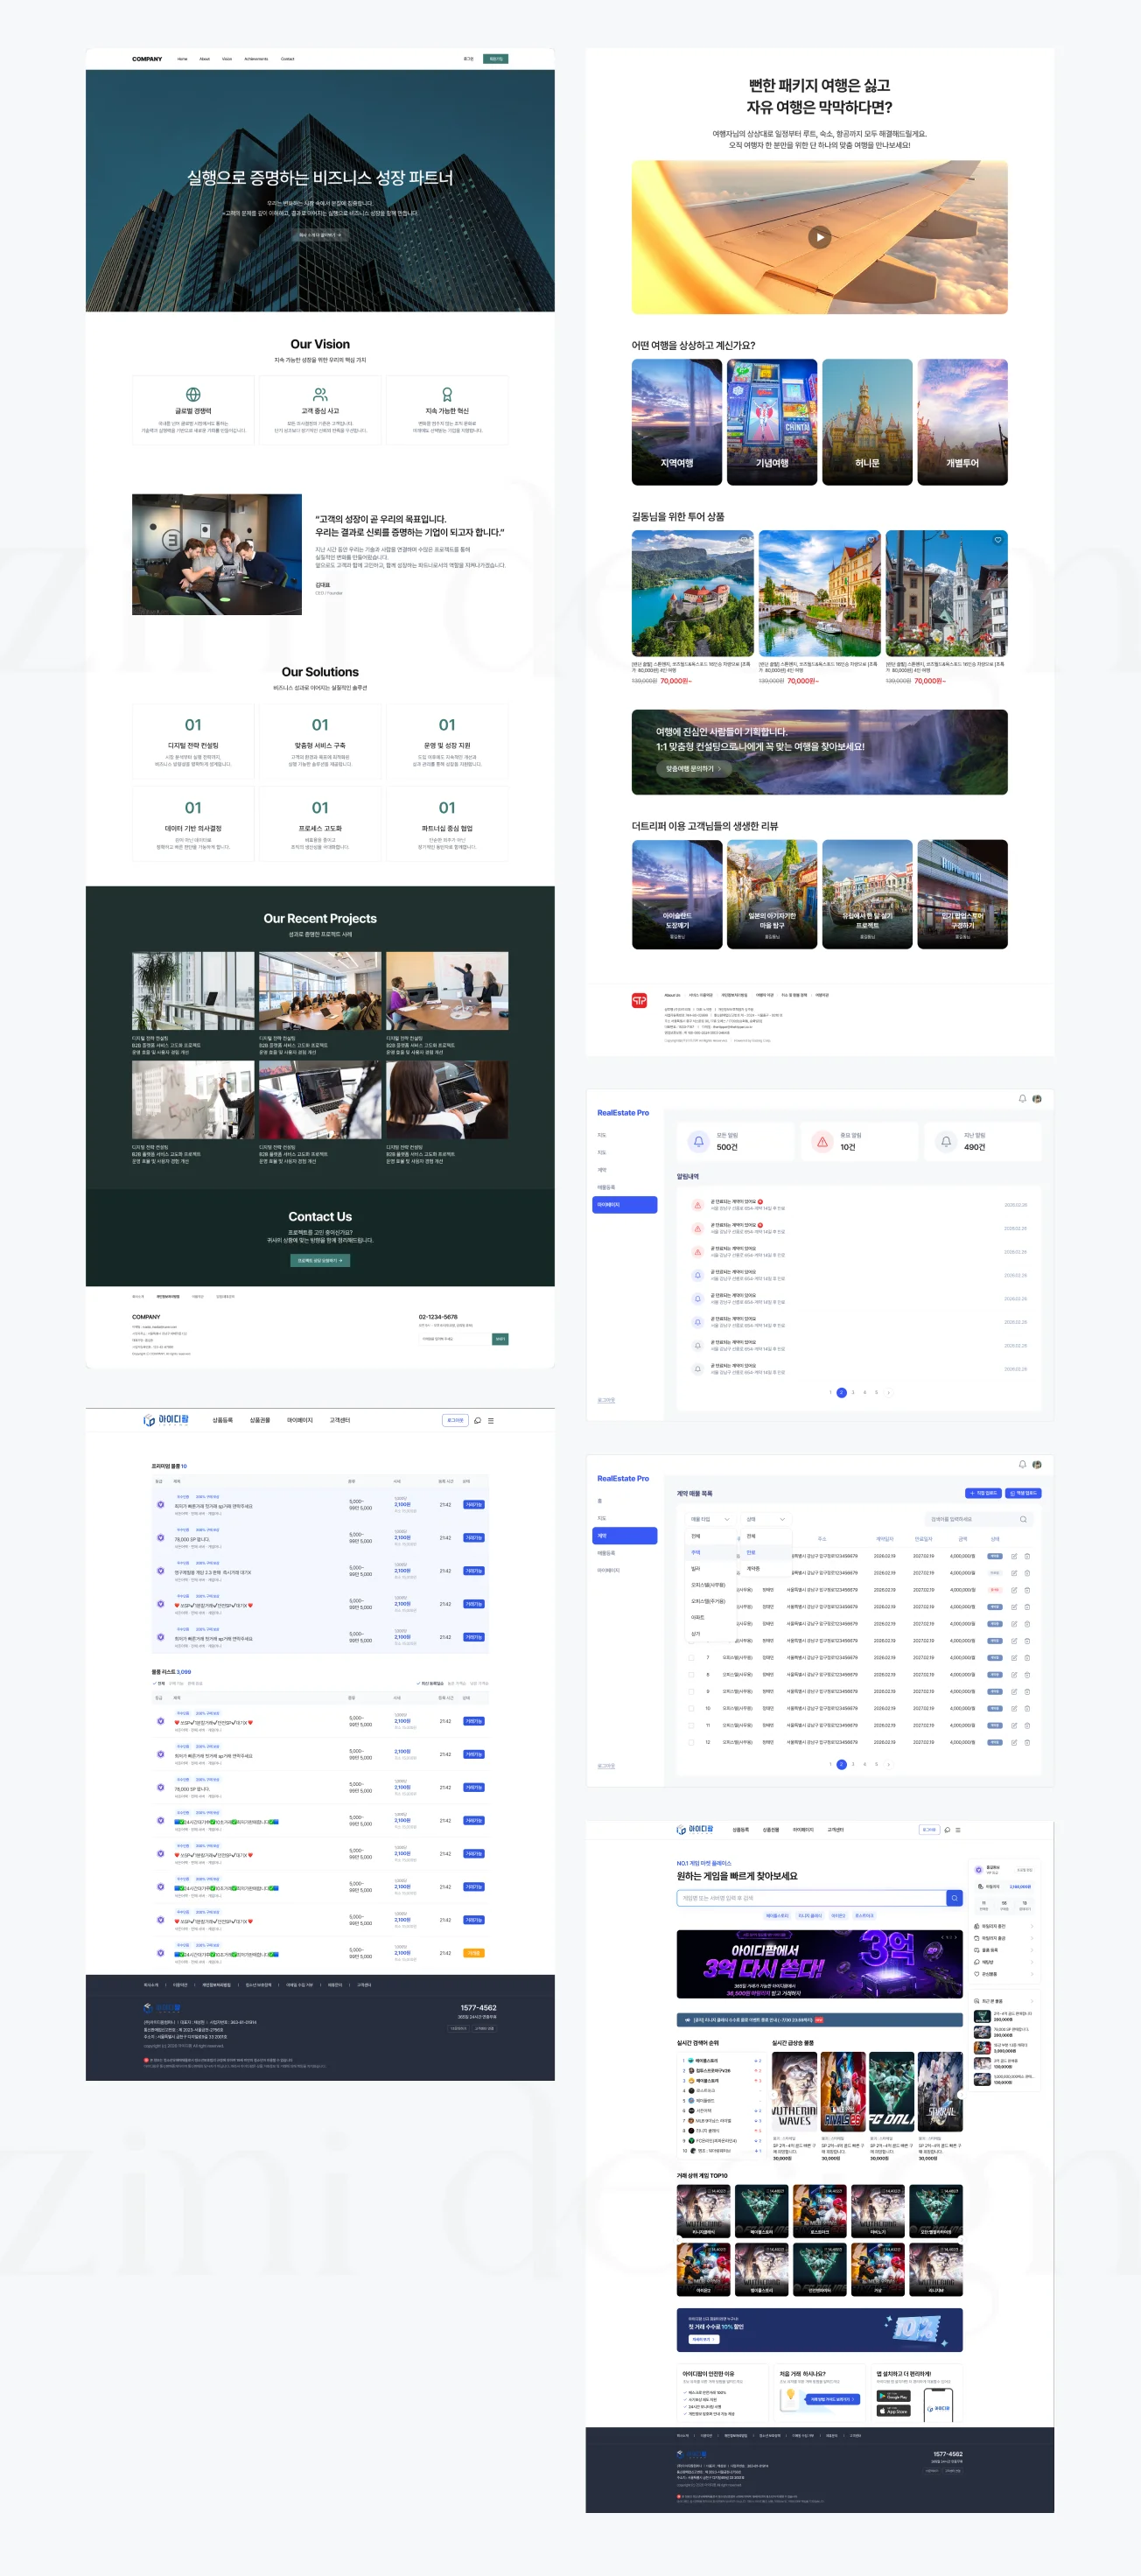Focus the game search field on the 아이디팜 homepage
Viewport: 1141px width, 2576px height.
tap(811, 1898)
